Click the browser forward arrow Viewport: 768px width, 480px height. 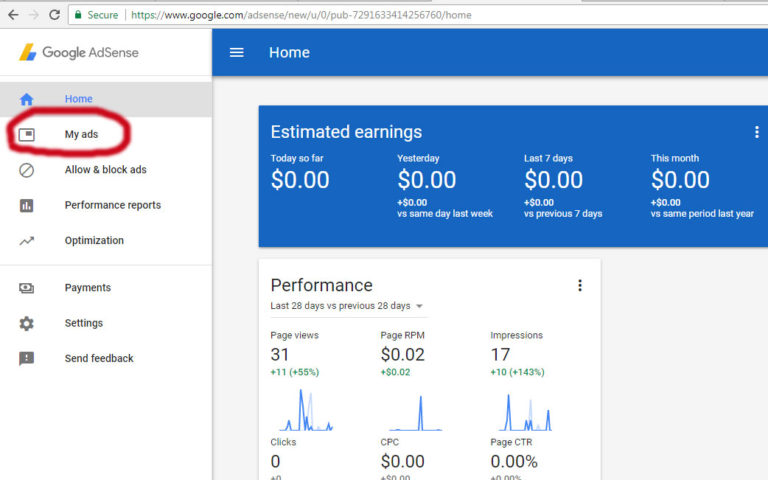tap(34, 15)
